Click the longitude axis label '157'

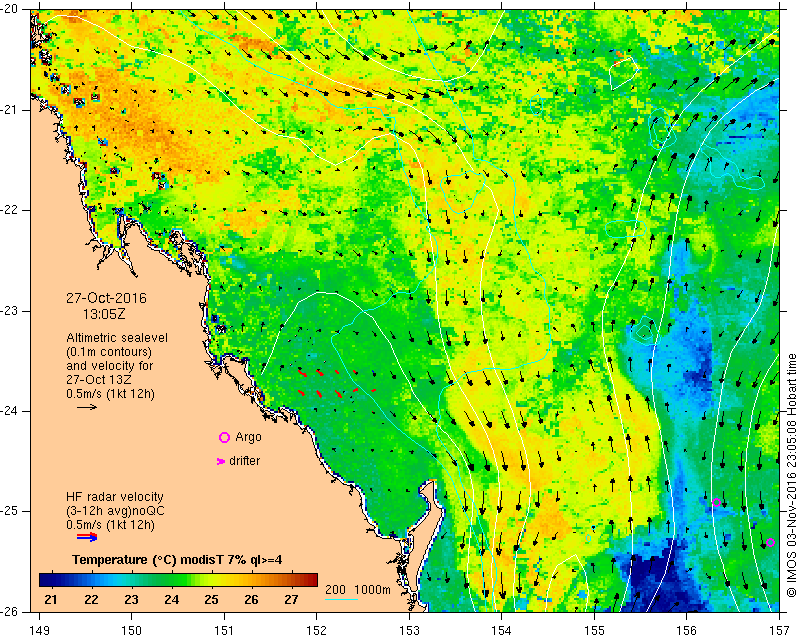[780, 631]
